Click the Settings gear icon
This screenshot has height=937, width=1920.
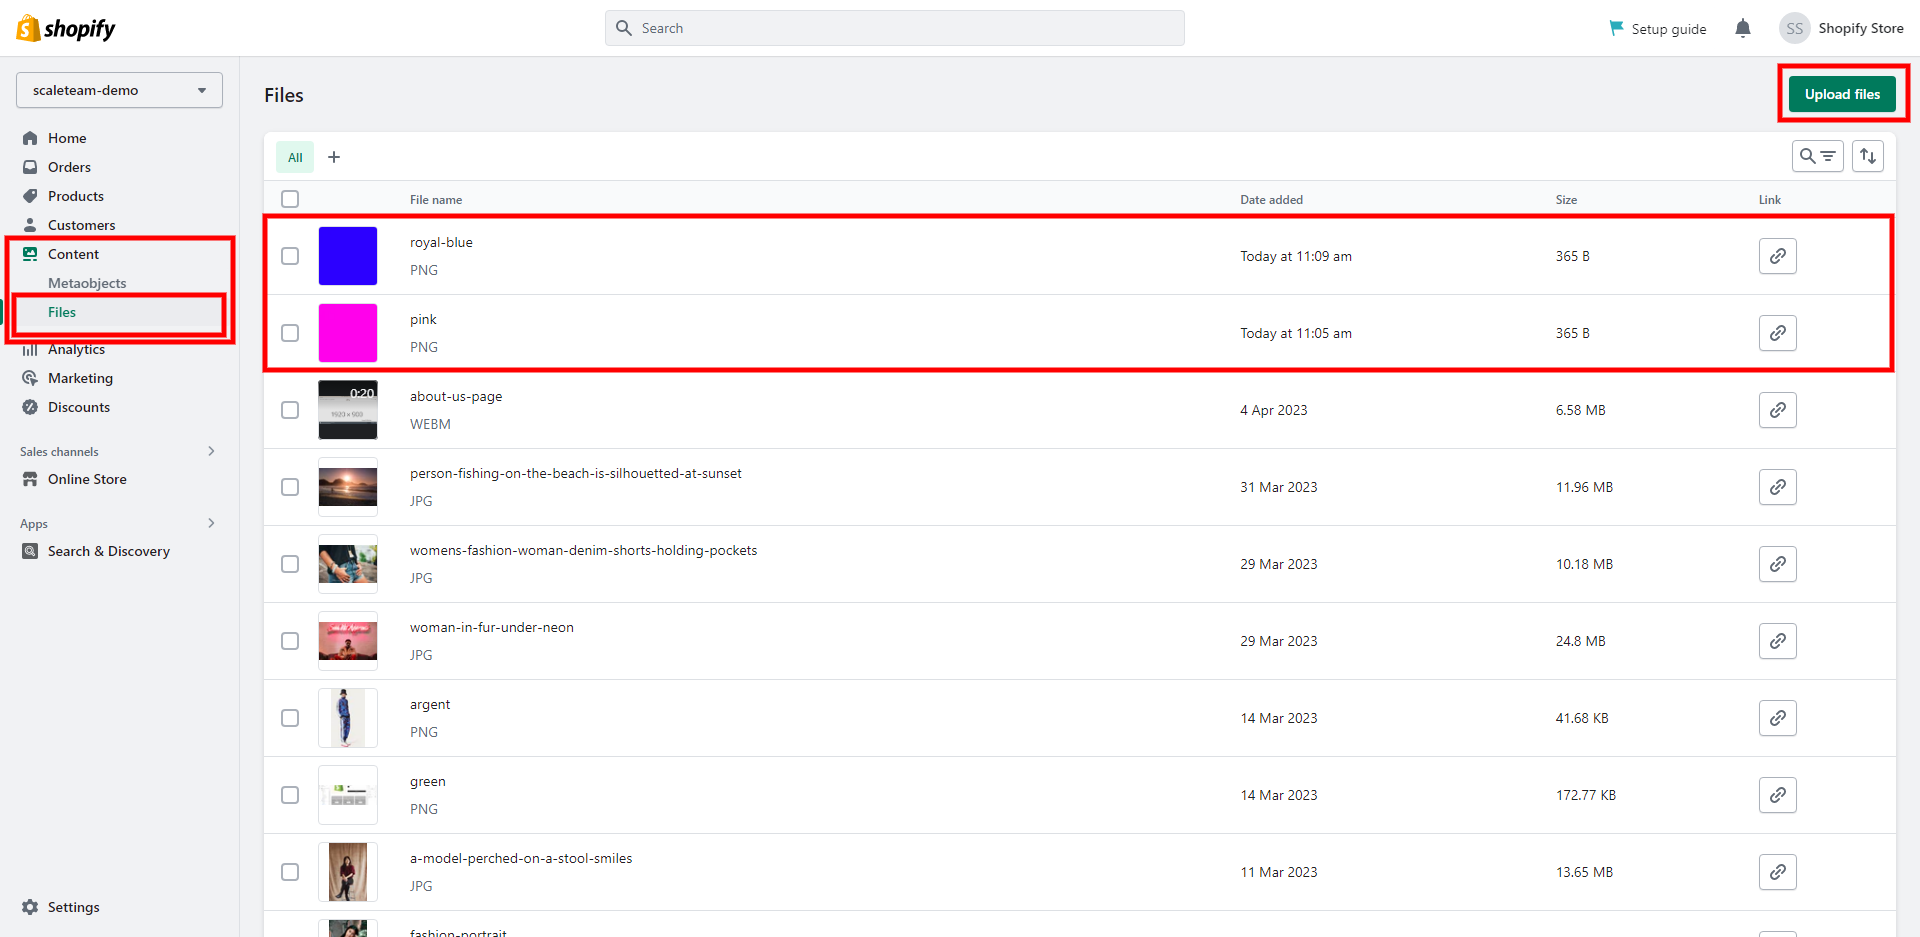point(30,907)
